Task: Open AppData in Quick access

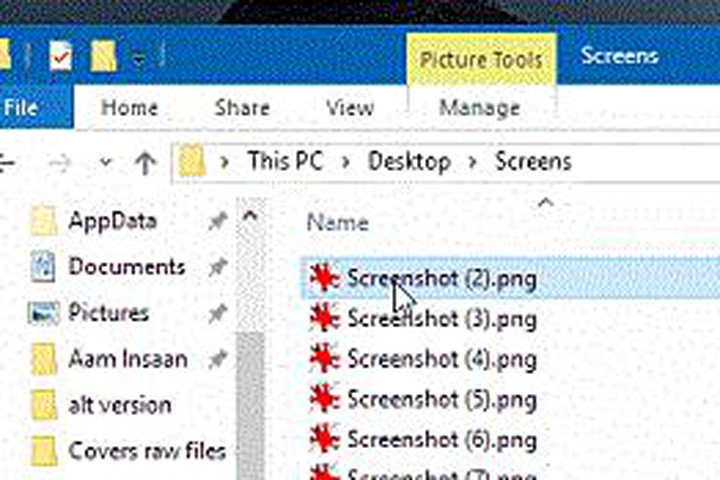Action: coord(112,221)
